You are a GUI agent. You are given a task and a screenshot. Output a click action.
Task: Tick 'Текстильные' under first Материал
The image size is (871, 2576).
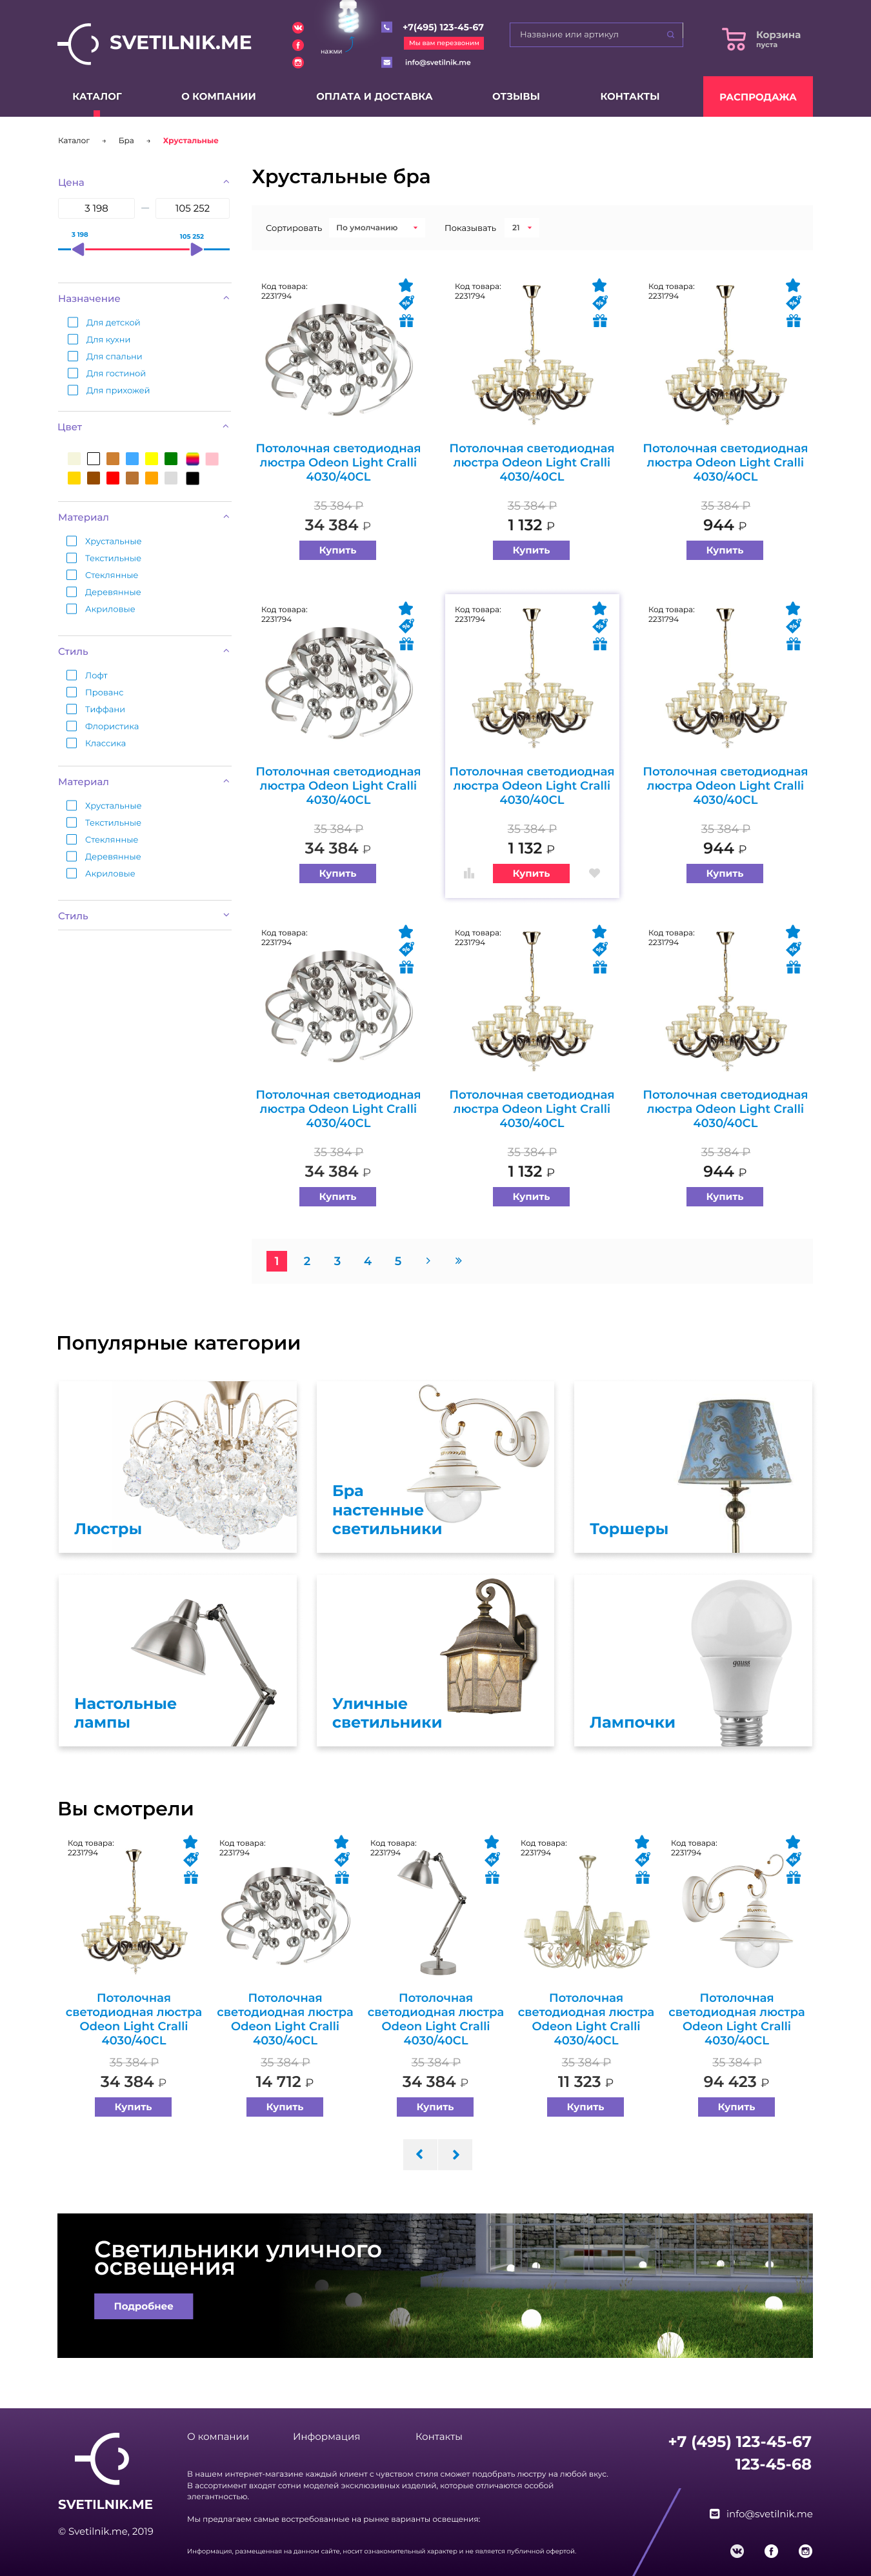pos(104,558)
